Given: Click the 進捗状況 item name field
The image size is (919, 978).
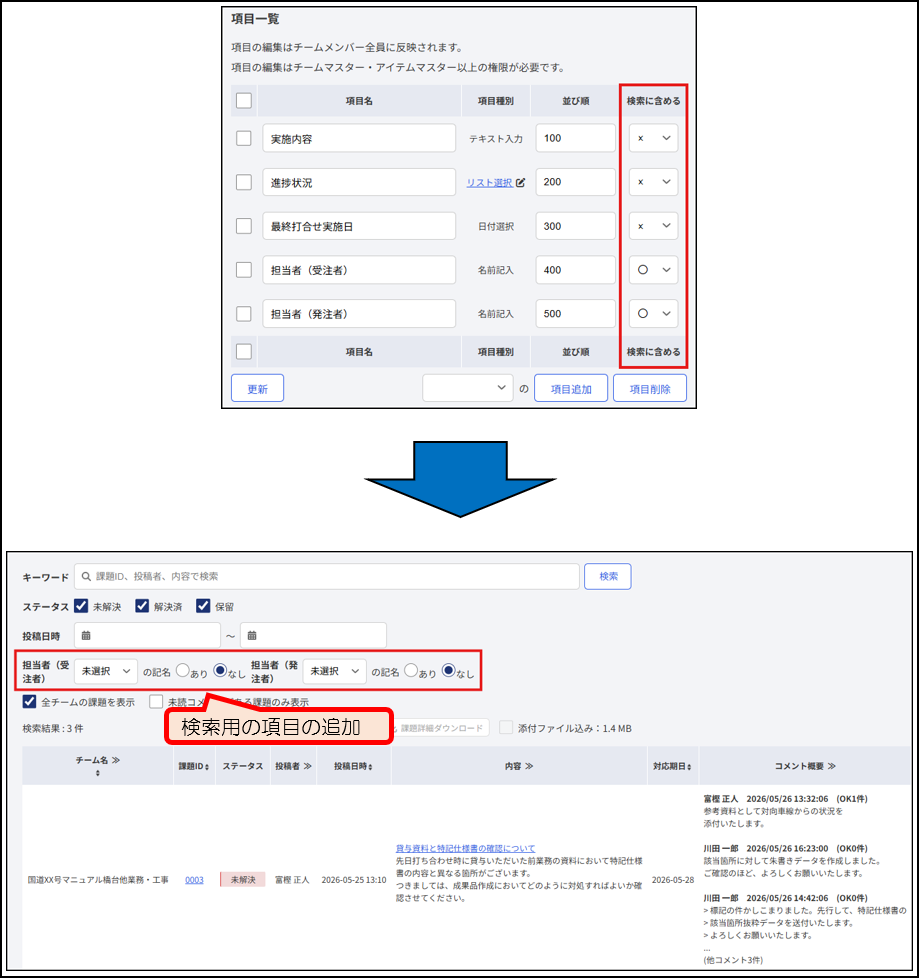Looking at the screenshot, I should pos(359,182).
